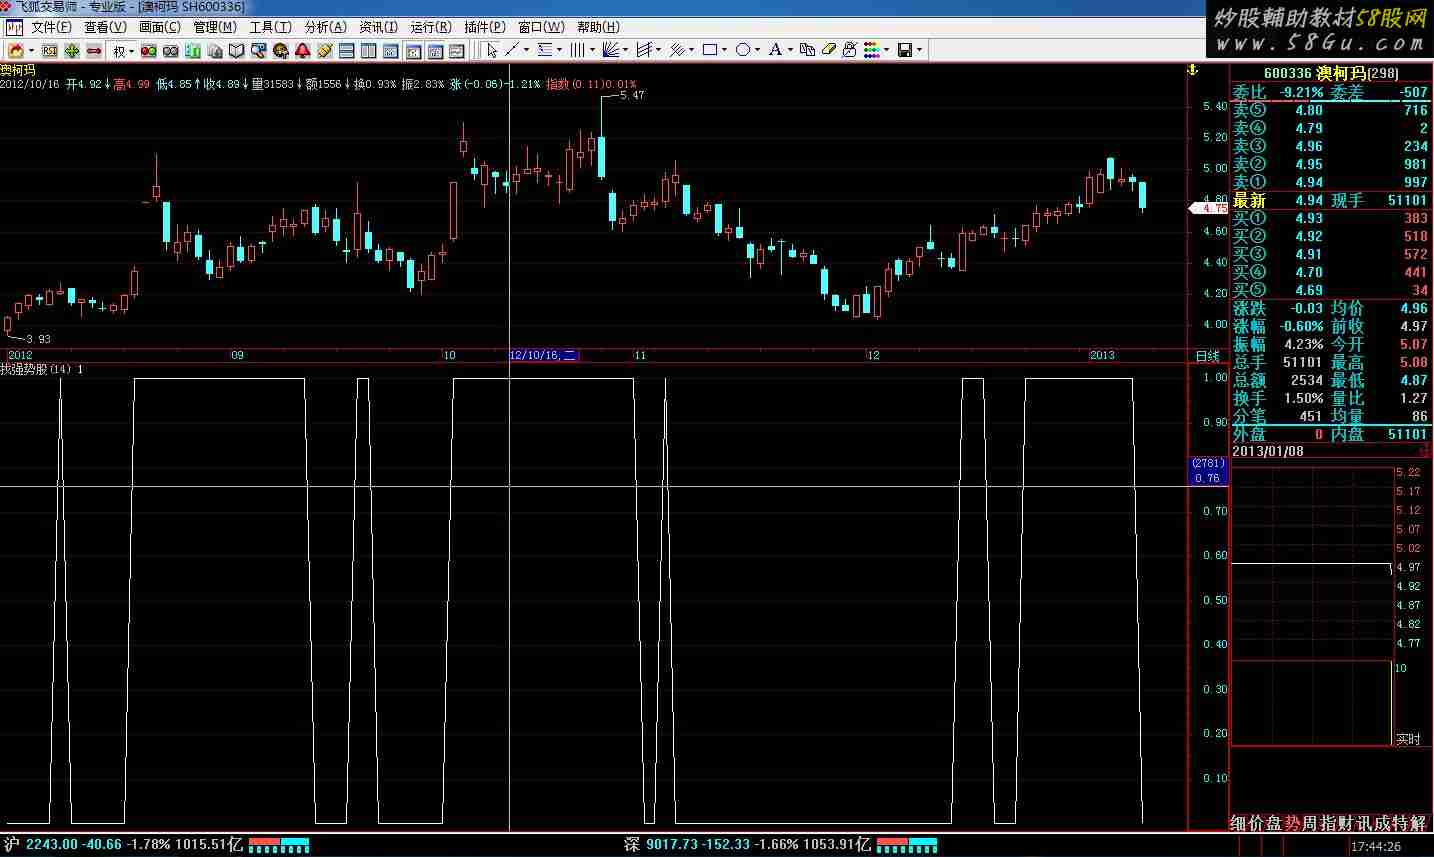
Task: Click the gray binocular-style toolbar icon
Action: [x=171, y=50]
